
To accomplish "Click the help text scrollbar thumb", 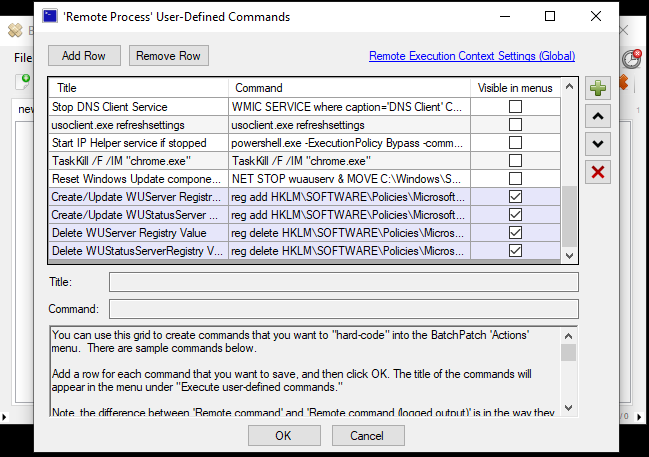I will click(568, 352).
